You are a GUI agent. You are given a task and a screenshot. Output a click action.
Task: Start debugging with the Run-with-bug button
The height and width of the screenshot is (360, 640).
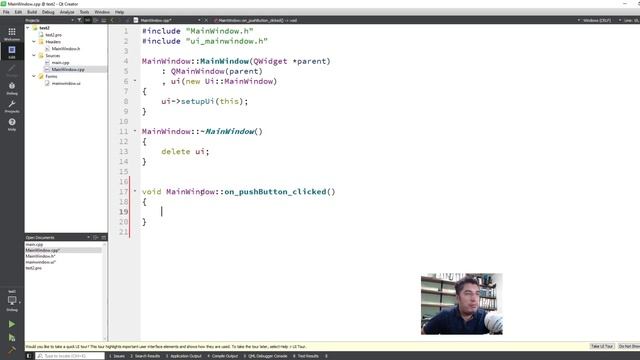[x=12, y=338]
